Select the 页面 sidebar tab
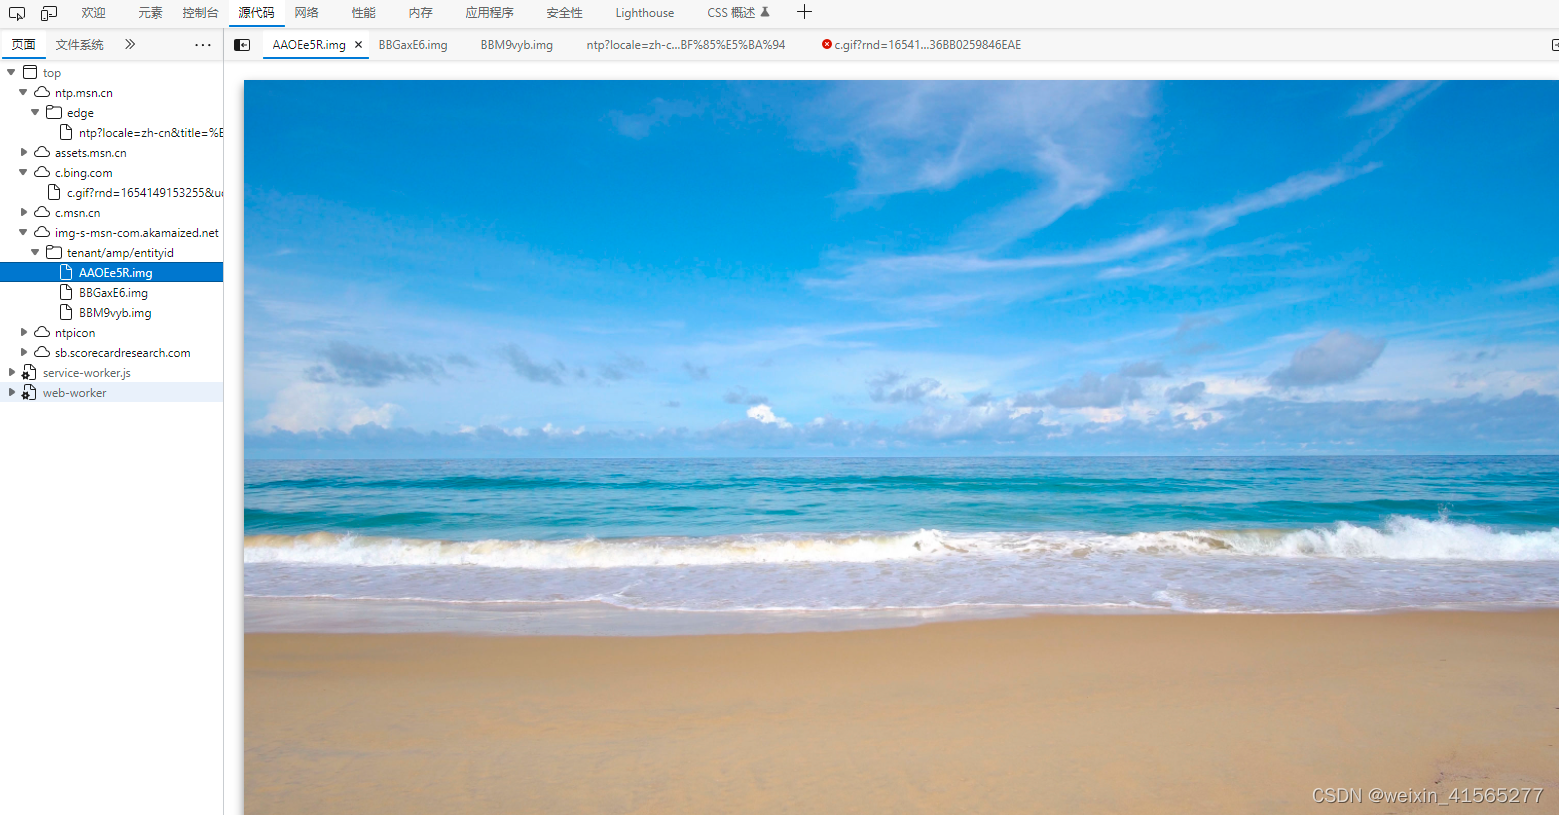The image size is (1559, 815). (23, 45)
